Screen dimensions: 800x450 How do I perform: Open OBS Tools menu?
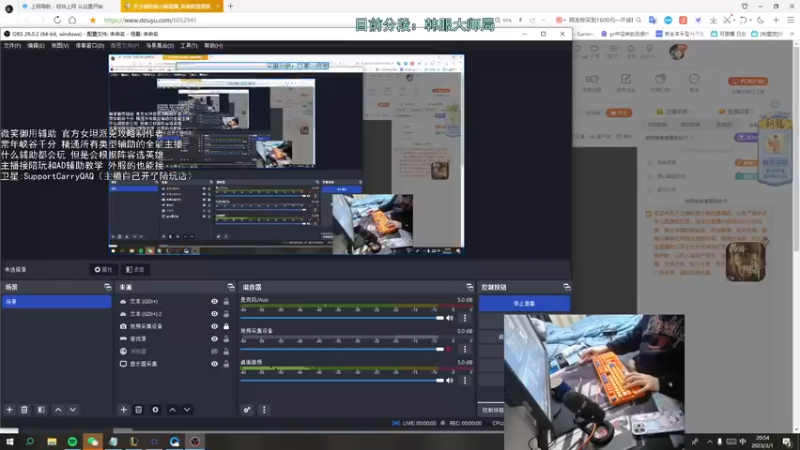pyautogui.click(x=188, y=45)
